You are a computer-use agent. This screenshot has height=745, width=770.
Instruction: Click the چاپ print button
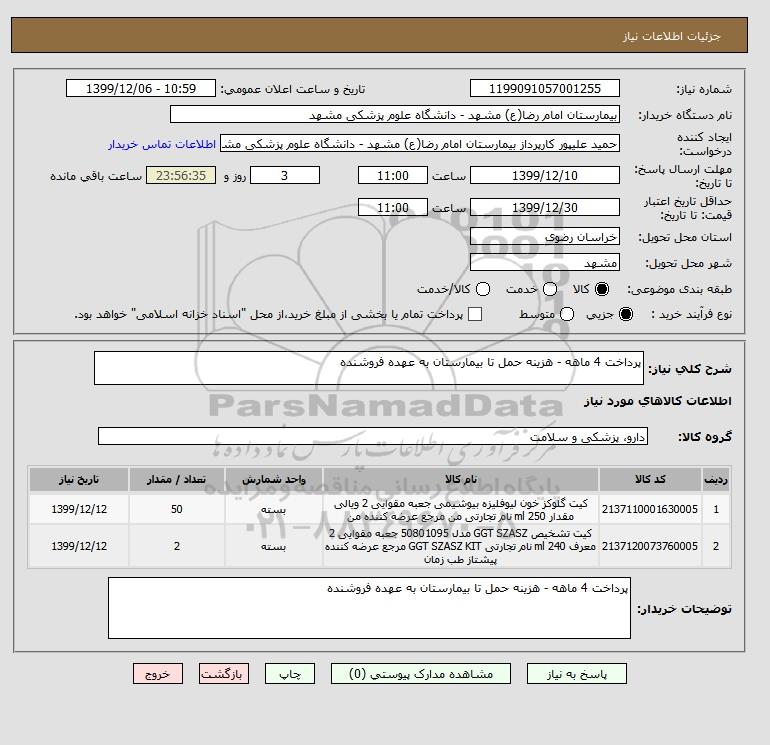tap(290, 674)
